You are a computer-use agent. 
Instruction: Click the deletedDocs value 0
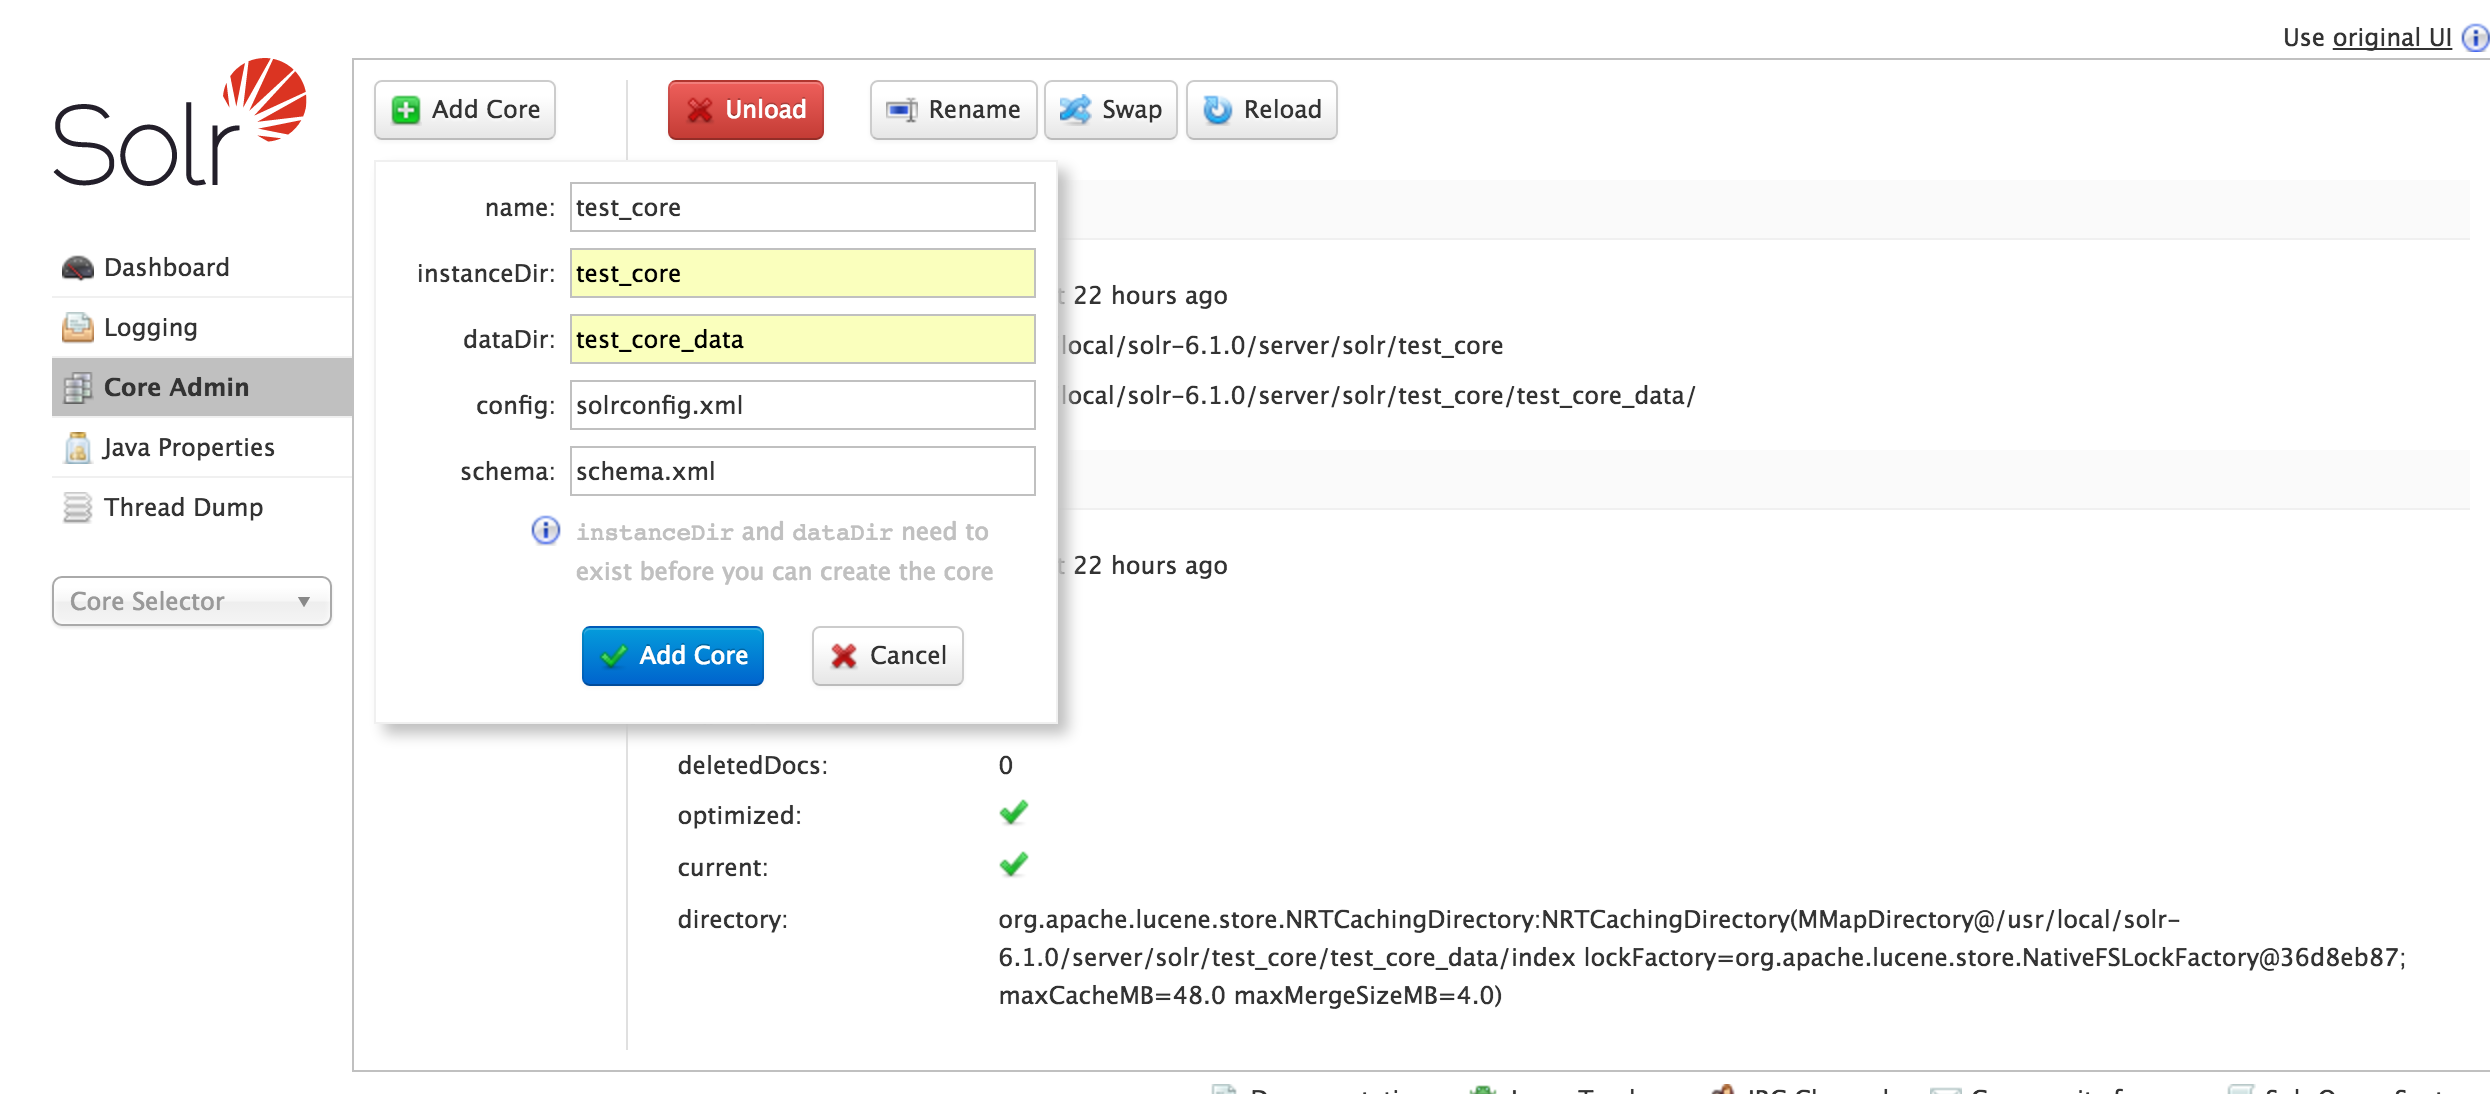pyautogui.click(x=1006, y=765)
